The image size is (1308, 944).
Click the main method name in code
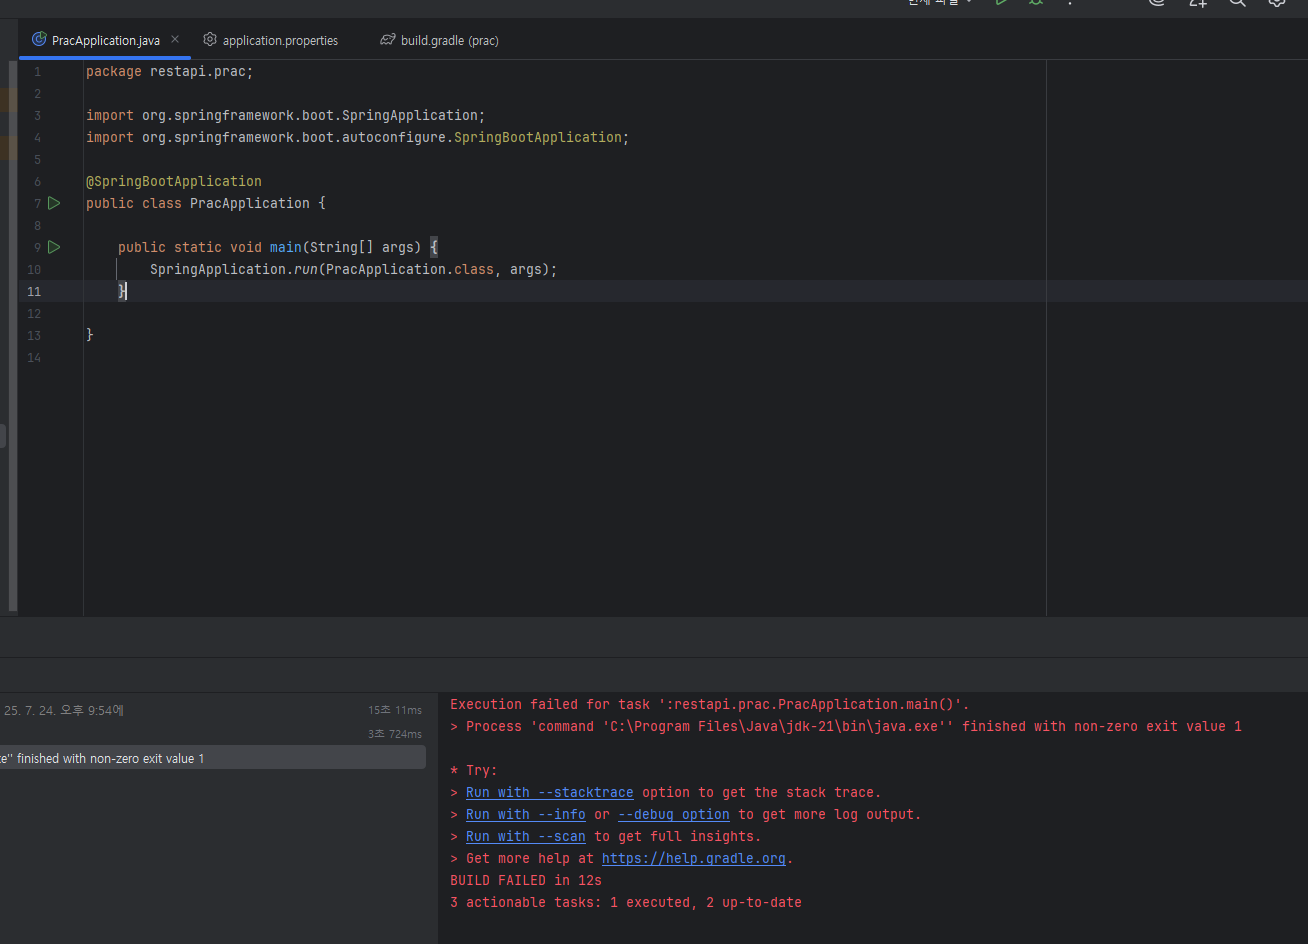click(286, 247)
